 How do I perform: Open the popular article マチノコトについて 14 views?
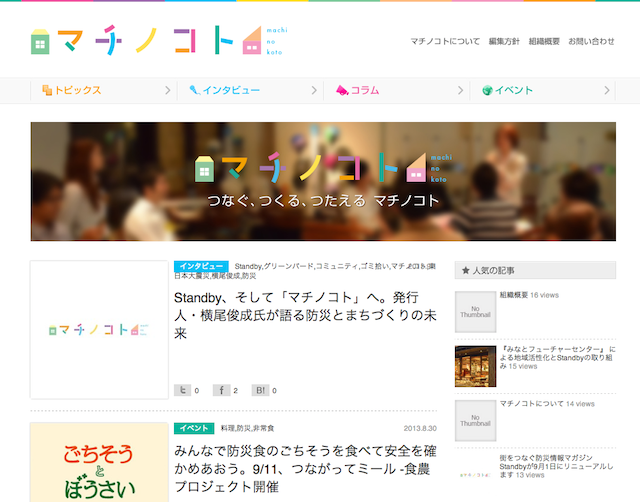pyautogui.click(x=547, y=404)
